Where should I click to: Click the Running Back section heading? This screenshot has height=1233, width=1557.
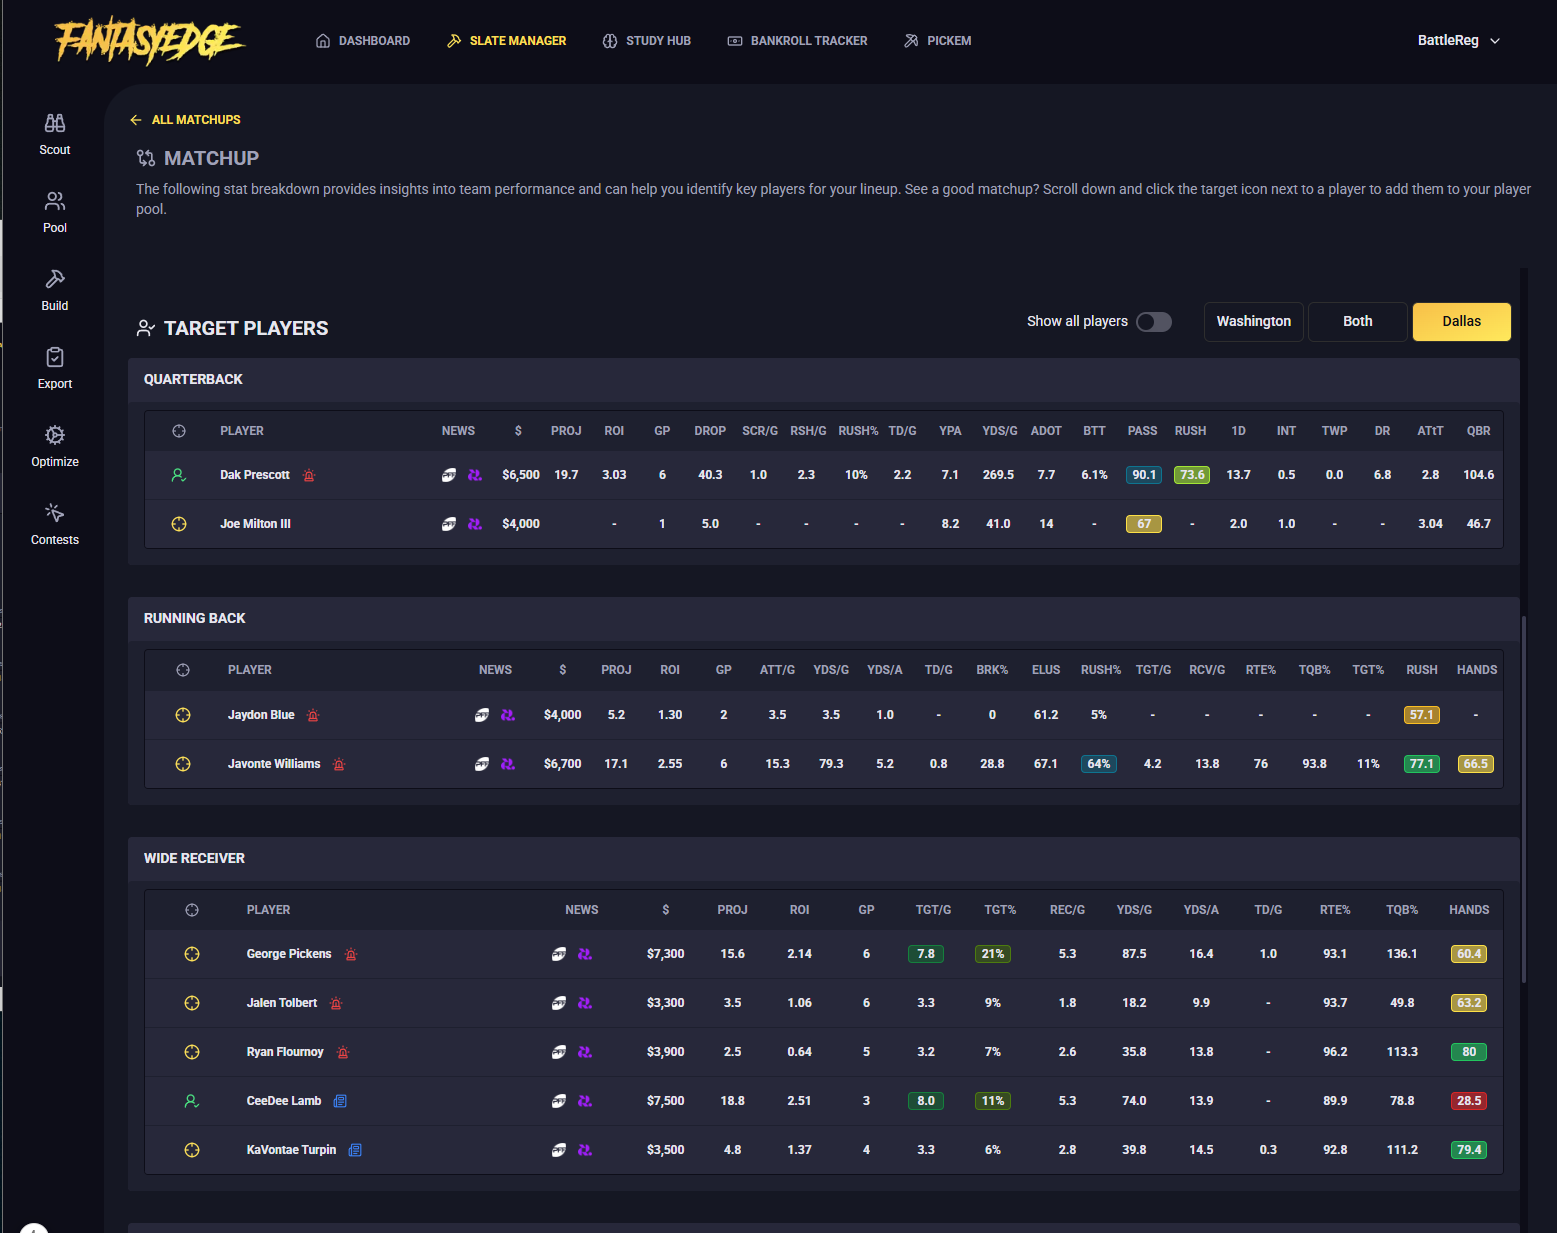(195, 619)
